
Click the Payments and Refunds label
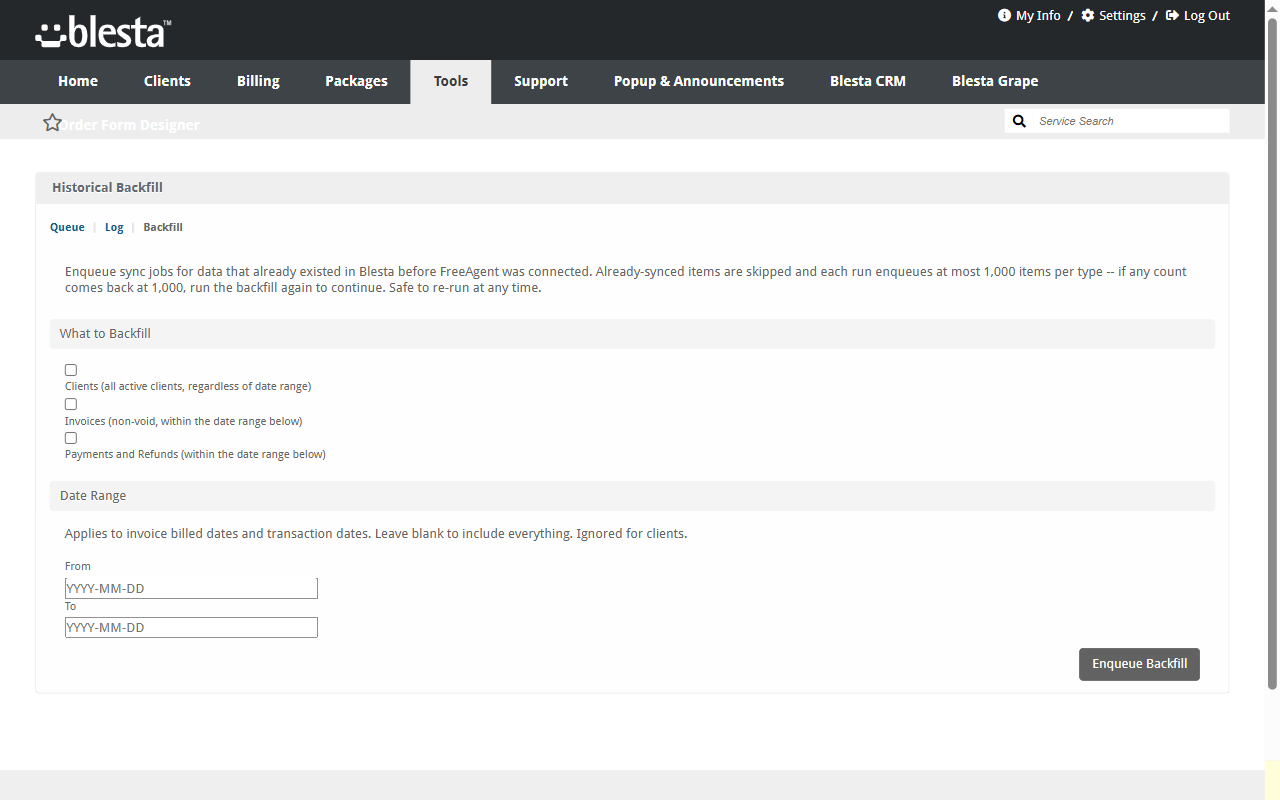click(195, 454)
